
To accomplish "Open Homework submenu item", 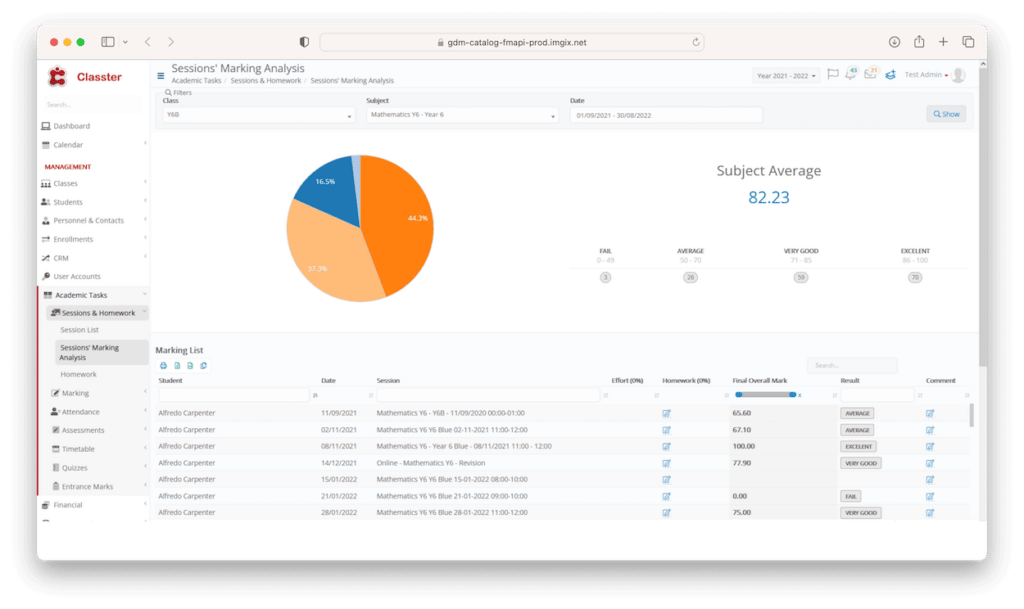I will (x=78, y=375).
